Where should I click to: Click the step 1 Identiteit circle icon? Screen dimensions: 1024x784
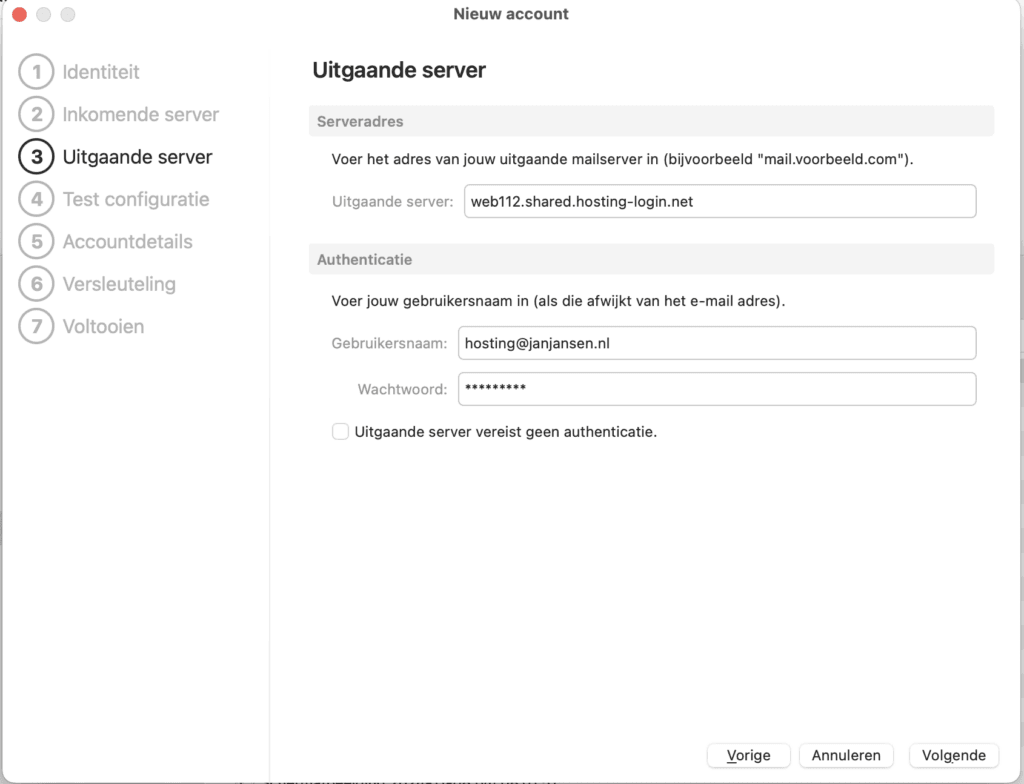[x=36, y=72]
